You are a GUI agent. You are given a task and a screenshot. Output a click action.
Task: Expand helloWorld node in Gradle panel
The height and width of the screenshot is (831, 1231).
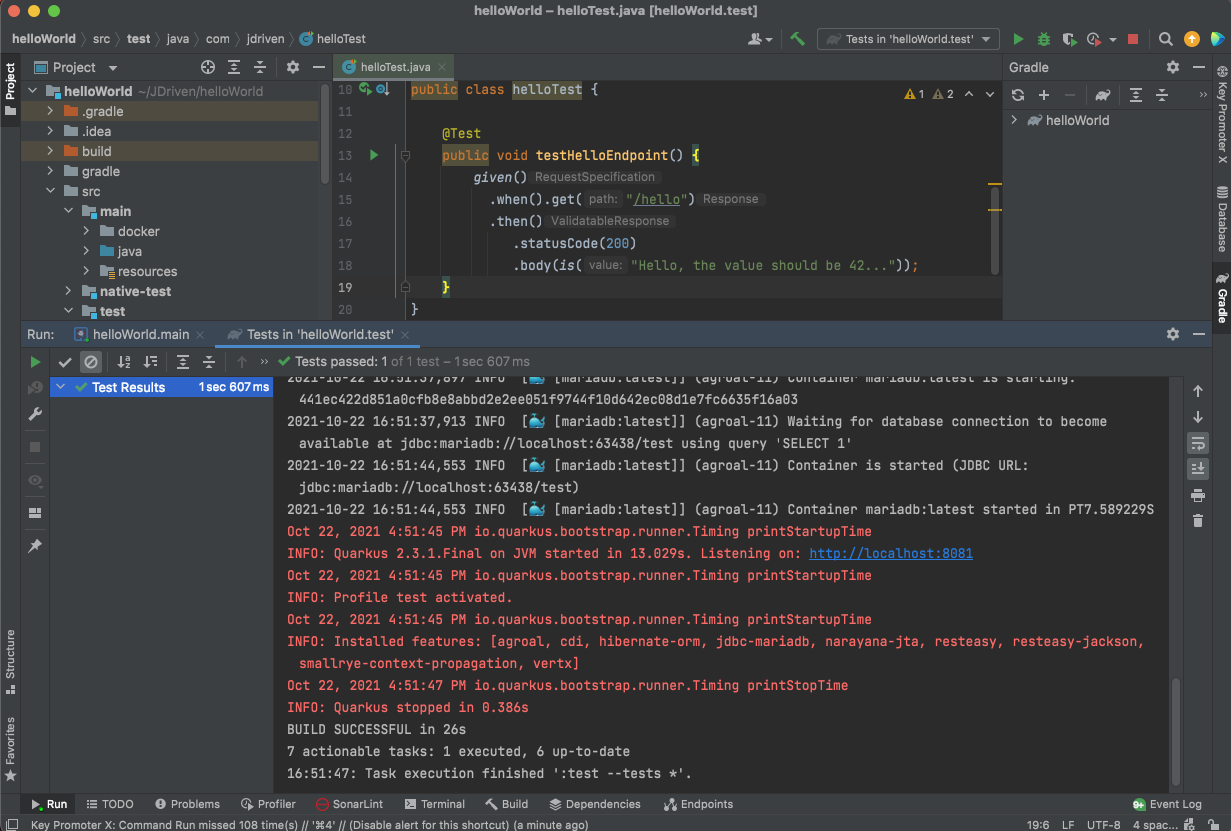(1014, 120)
